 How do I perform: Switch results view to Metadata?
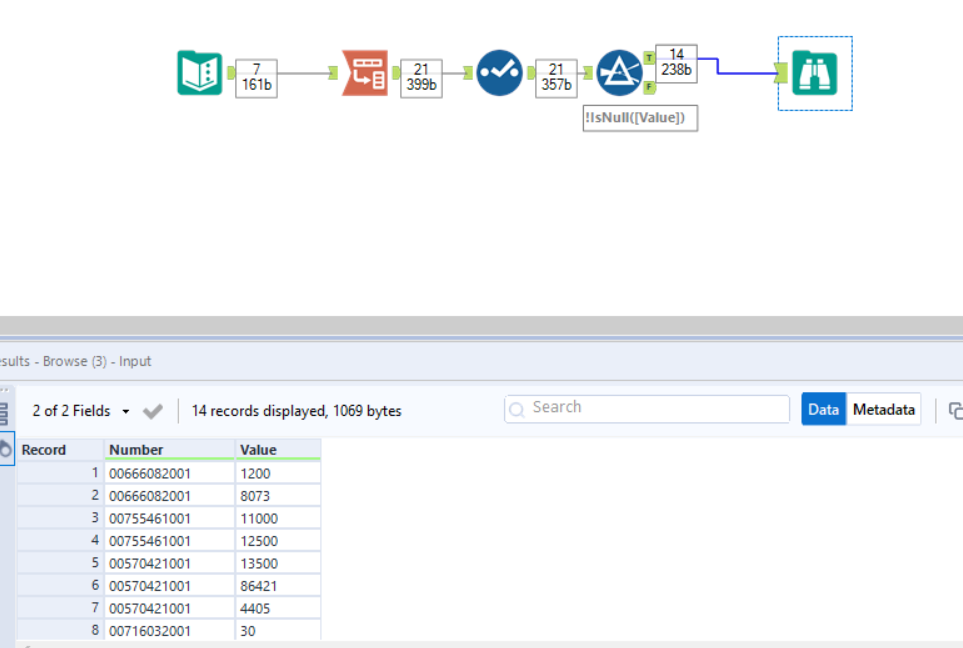coord(883,409)
